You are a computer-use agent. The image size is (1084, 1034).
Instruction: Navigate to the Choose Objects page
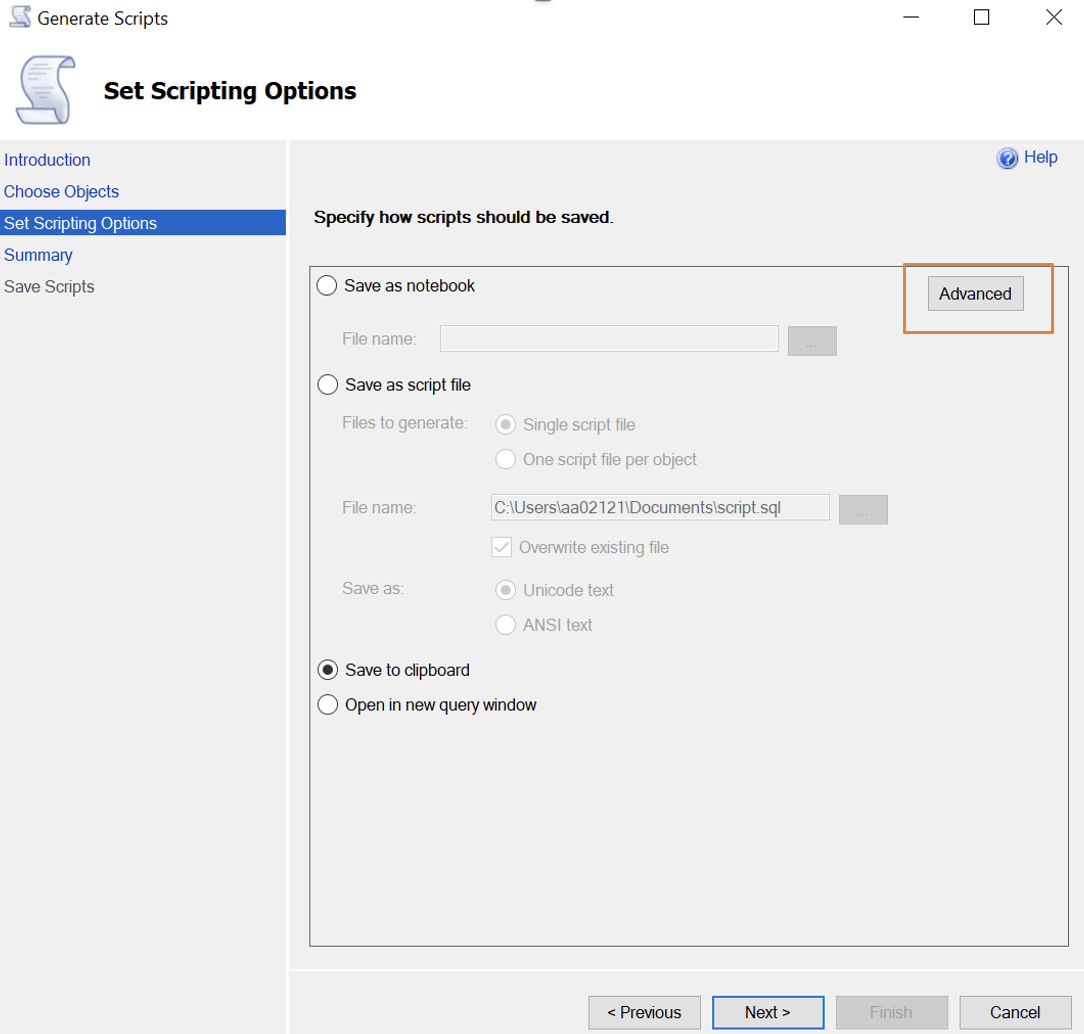[x=61, y=192]
